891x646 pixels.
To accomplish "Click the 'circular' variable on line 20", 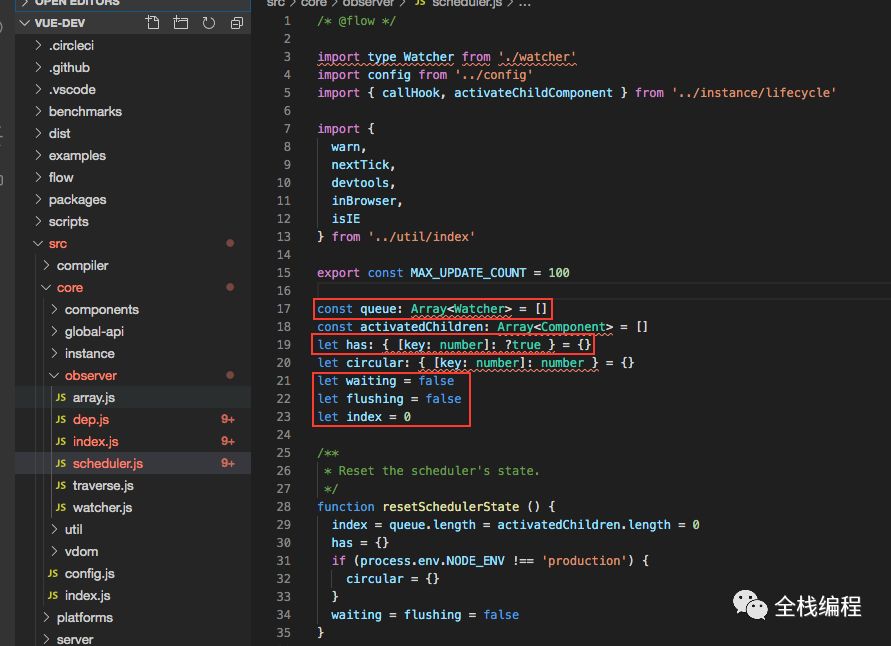I will click(x=374, y=362).
